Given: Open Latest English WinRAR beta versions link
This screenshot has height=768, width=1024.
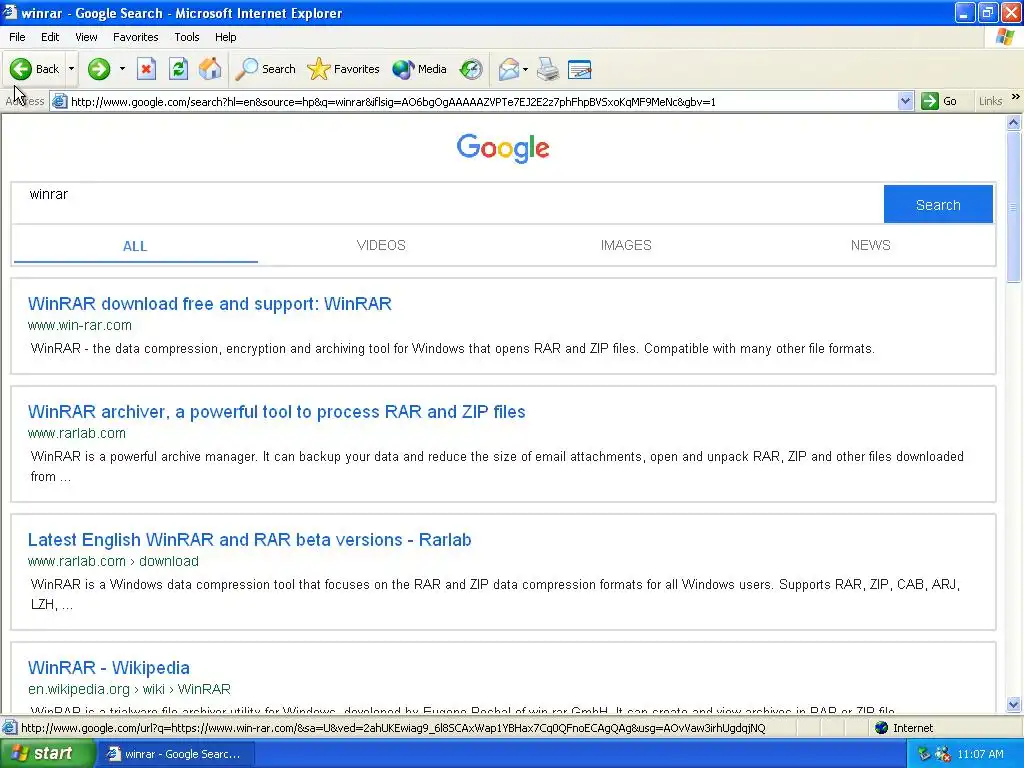Looking at the screenshot, I should coord(249,540).
